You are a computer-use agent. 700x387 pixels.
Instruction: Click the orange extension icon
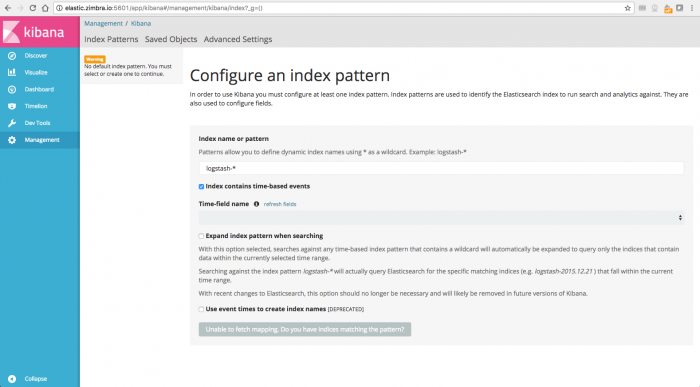[668, 8]
